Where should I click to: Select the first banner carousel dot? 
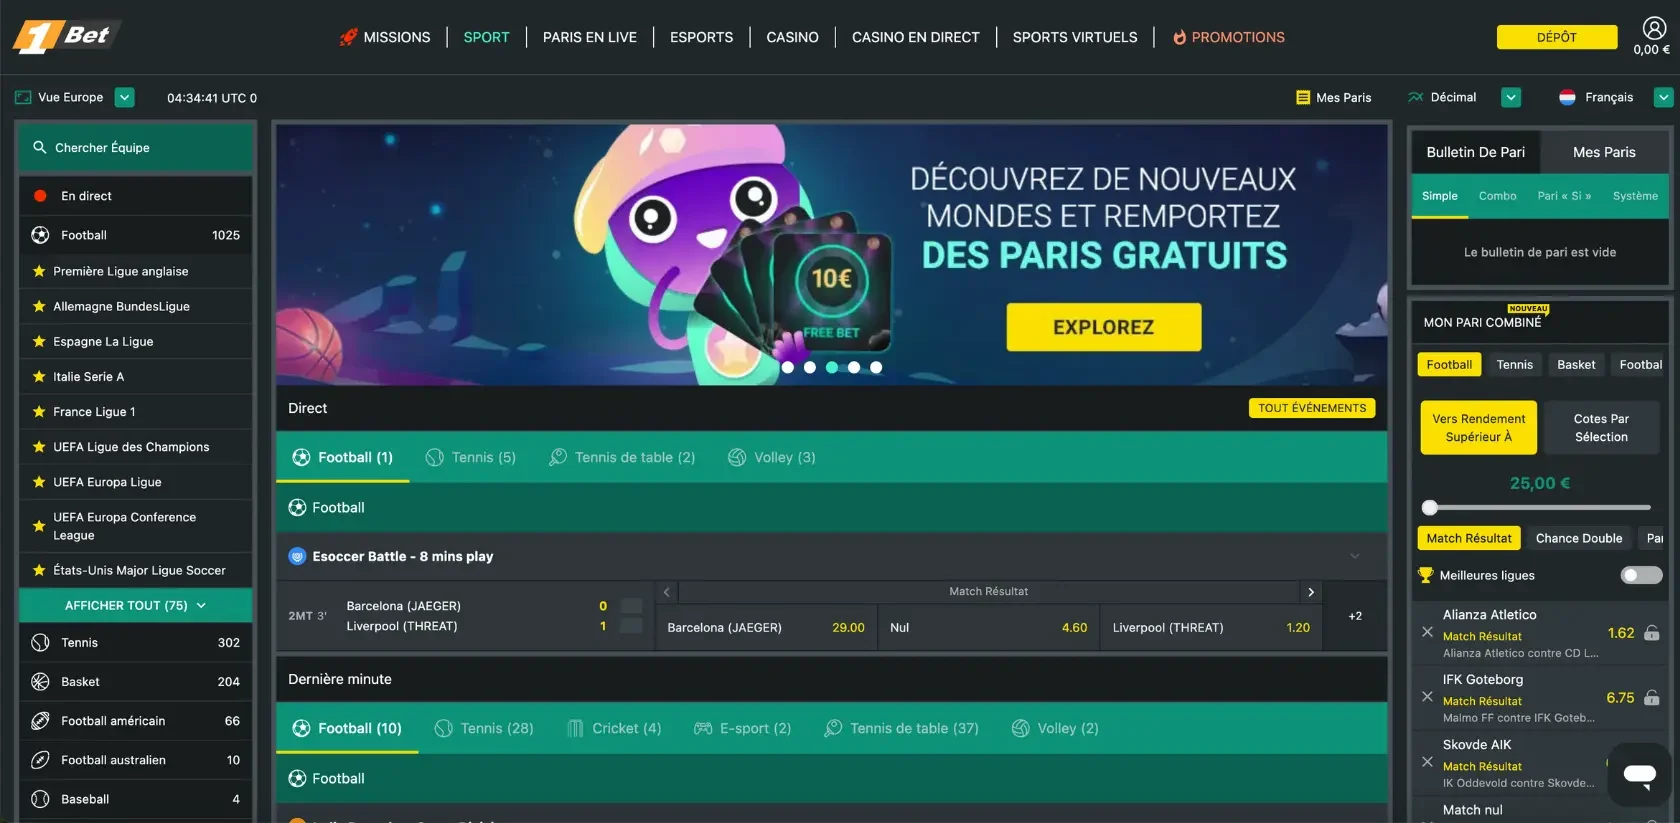tap(788, 367)
